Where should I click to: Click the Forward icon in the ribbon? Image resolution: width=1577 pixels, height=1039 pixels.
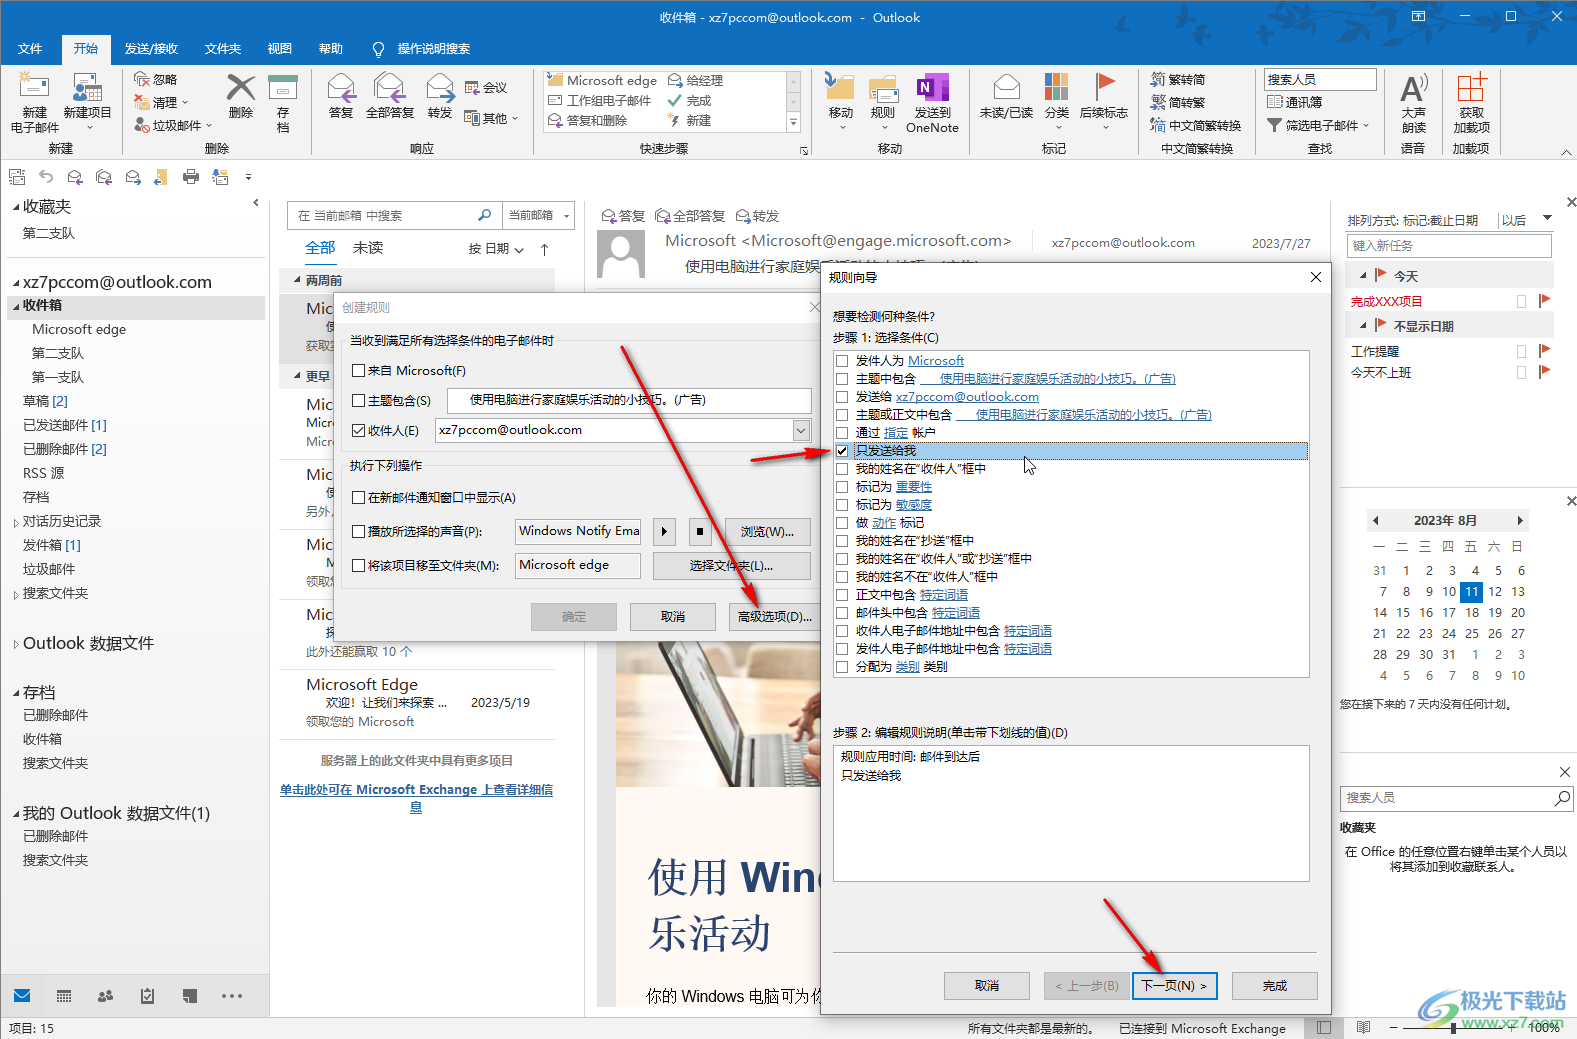(x=440, y=87)
